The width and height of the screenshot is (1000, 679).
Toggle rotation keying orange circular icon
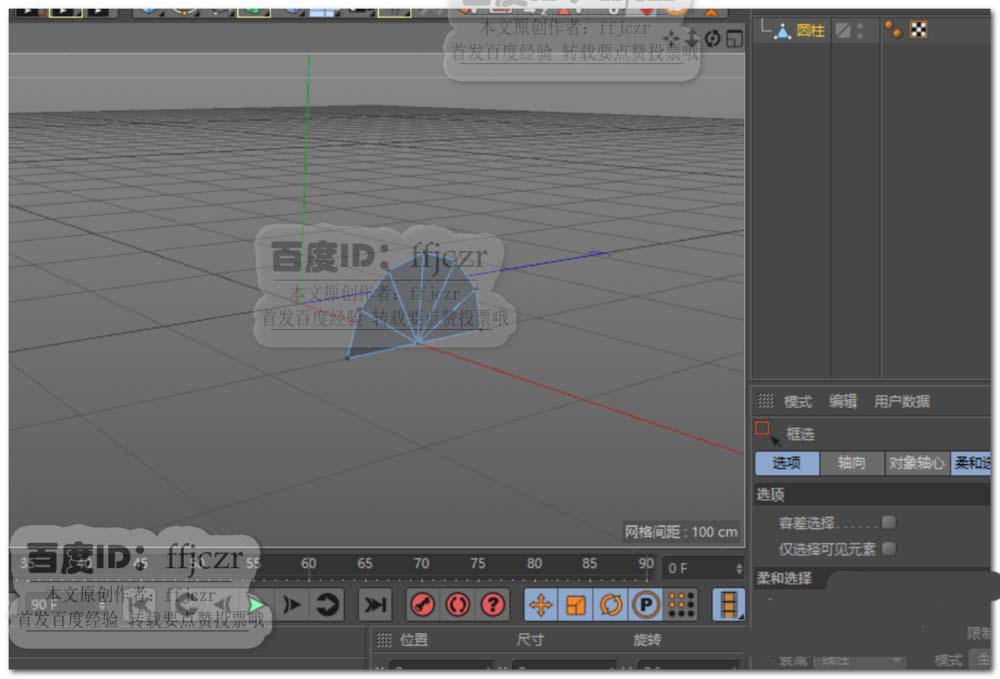(x=610, y=604)
